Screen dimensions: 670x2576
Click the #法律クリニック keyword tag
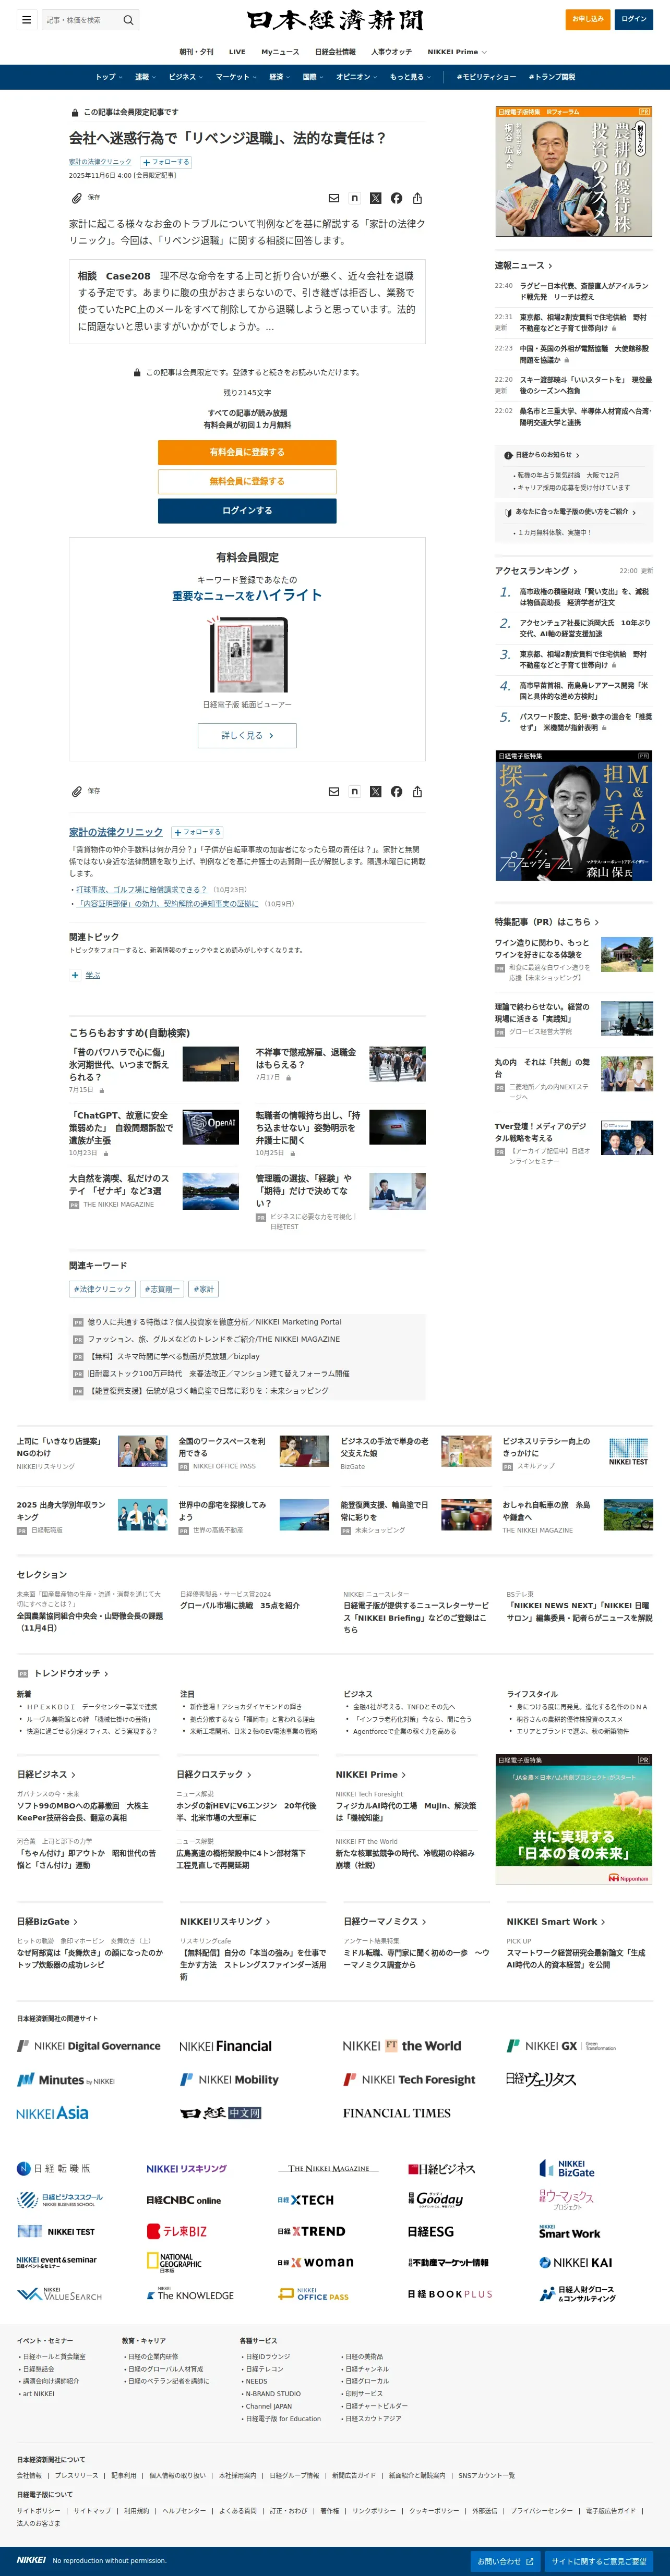coord(103,1289)
